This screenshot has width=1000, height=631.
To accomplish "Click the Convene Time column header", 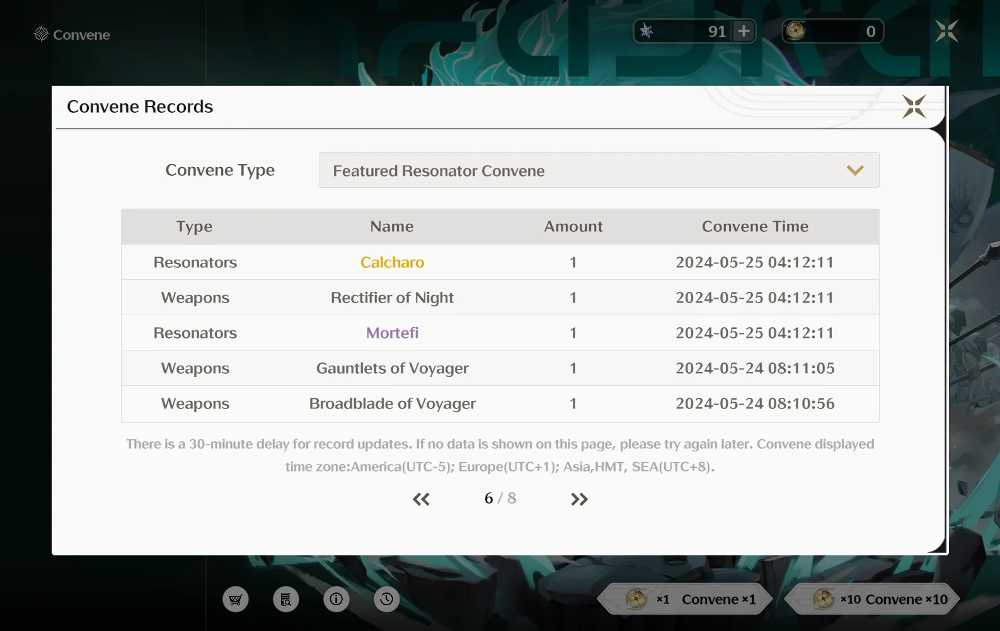I will (755, 226).
